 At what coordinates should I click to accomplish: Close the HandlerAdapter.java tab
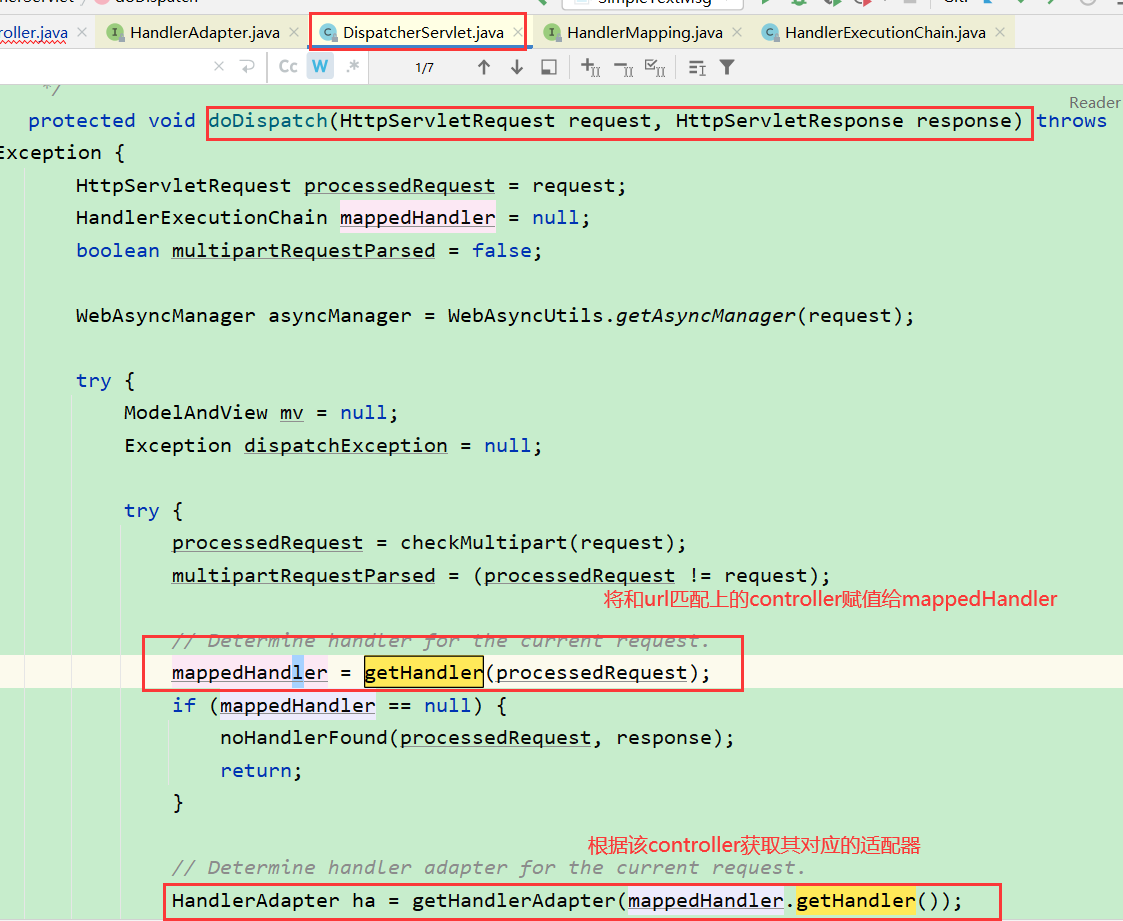(x=294, y=32)
